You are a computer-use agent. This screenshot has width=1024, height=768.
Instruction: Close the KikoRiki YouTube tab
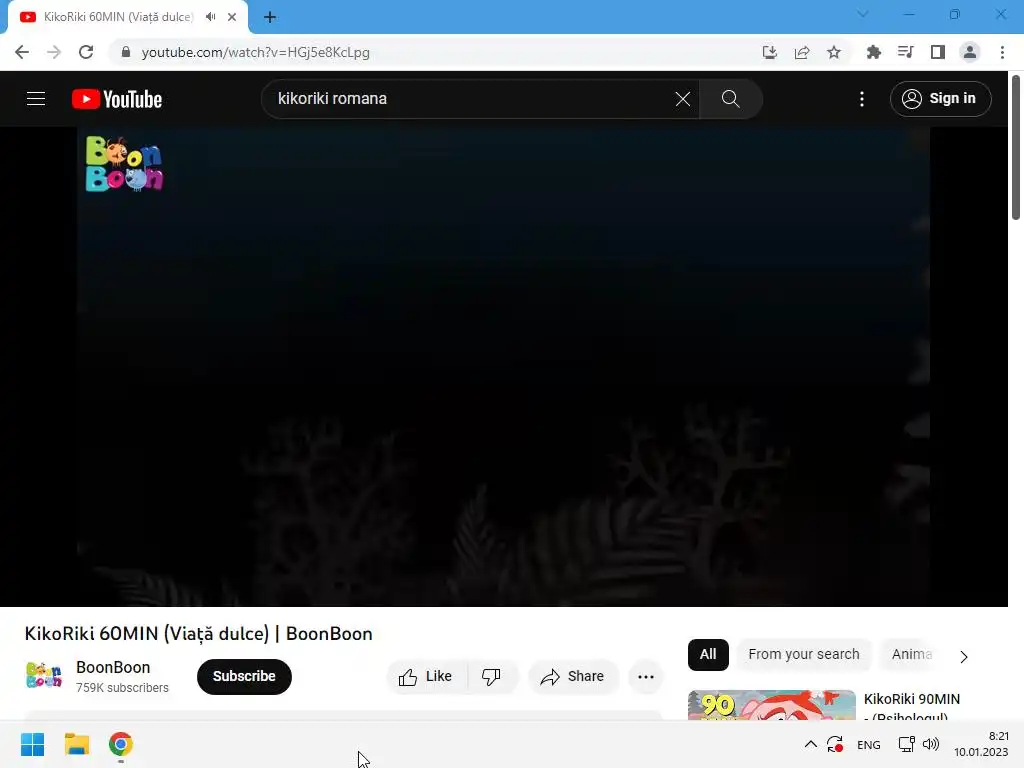pos(232,17)
